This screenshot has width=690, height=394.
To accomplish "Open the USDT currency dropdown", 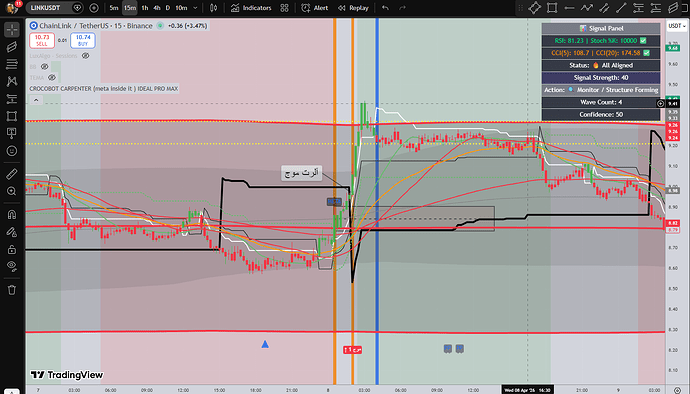I will 677,26.
